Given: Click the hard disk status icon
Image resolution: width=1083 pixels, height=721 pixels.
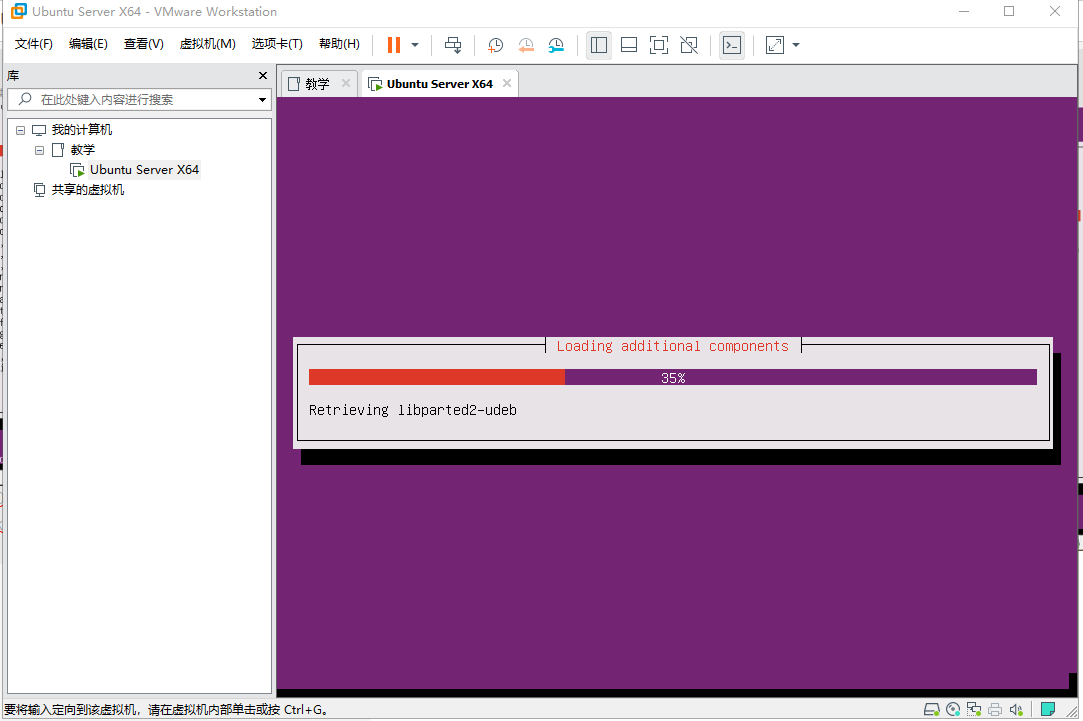Looking at the screenshot, I should [x=932, y=709].
